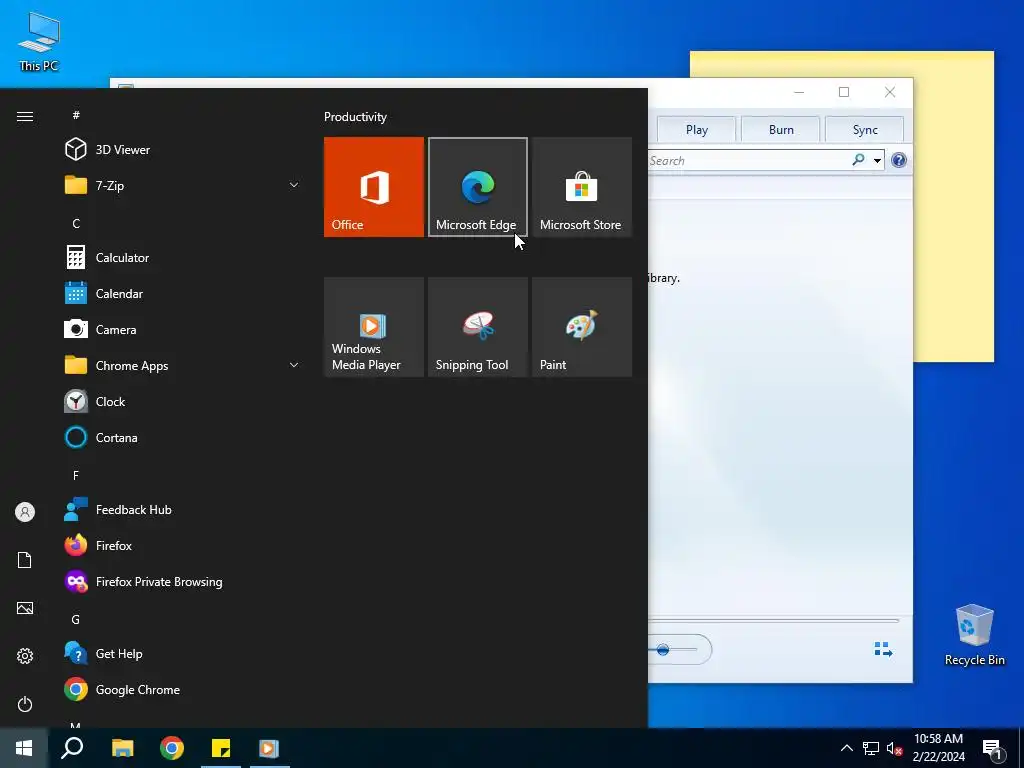Open the Windows Media Player tile
The width and height of the screenshot is (1024, 768).
pyautogui.click(x=374, y=327)
